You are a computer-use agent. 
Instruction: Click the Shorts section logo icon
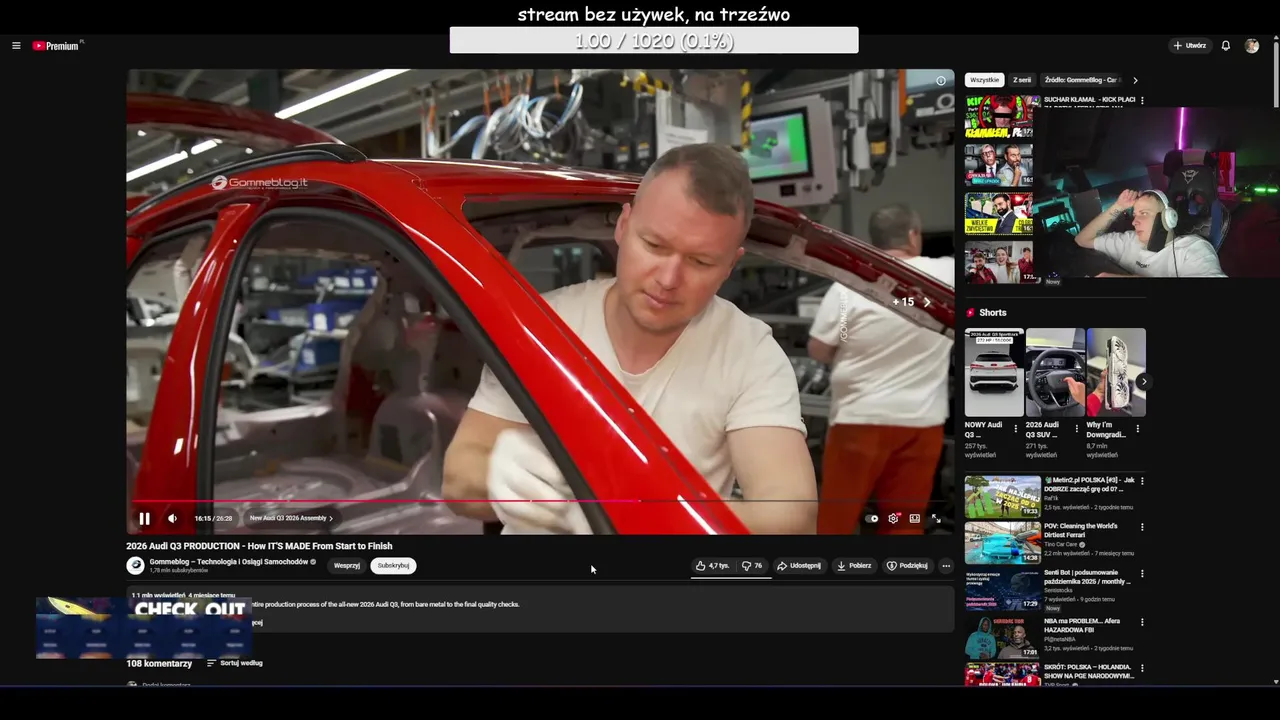click(970, 313)
